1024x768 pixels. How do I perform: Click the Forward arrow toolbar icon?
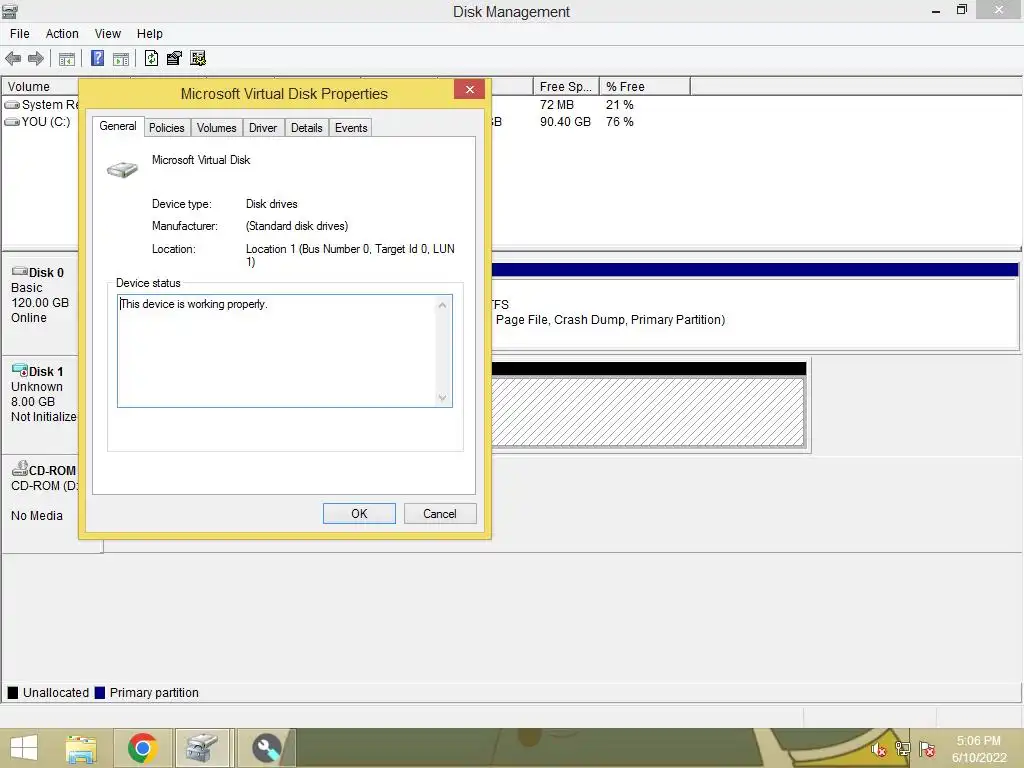pos(36,59)
